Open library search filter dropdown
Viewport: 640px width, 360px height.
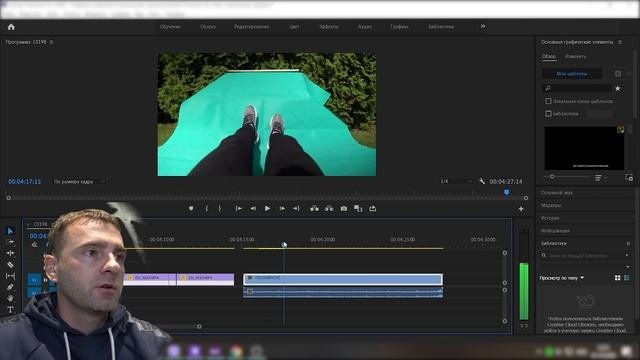(627, 256)
